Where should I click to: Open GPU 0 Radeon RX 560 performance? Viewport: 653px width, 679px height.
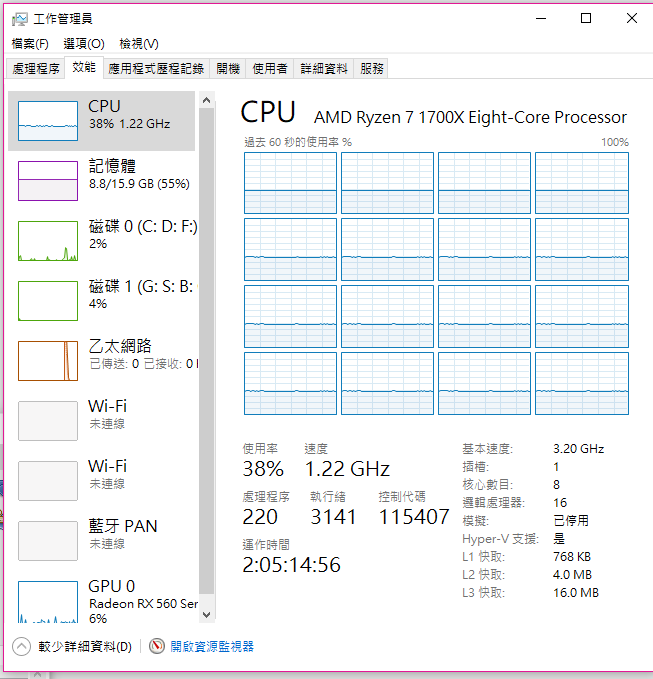(103, 600)
